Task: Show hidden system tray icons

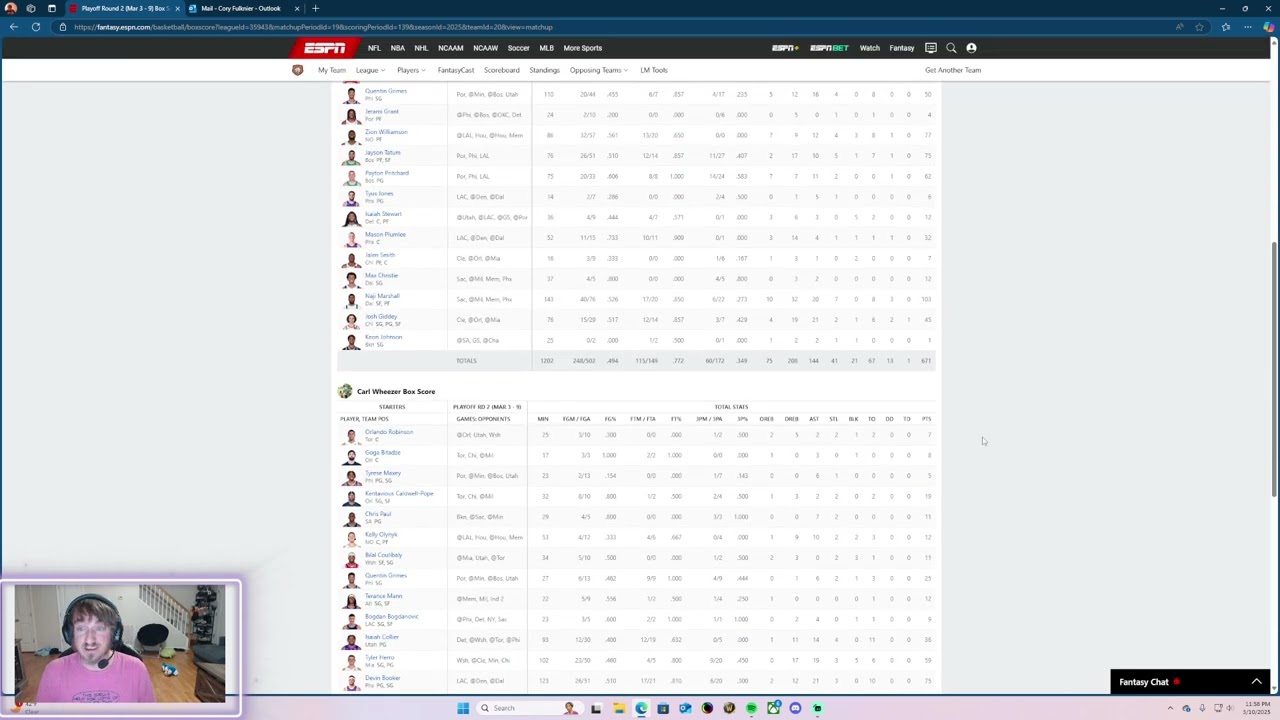Action: click(x=1170, y=708)
